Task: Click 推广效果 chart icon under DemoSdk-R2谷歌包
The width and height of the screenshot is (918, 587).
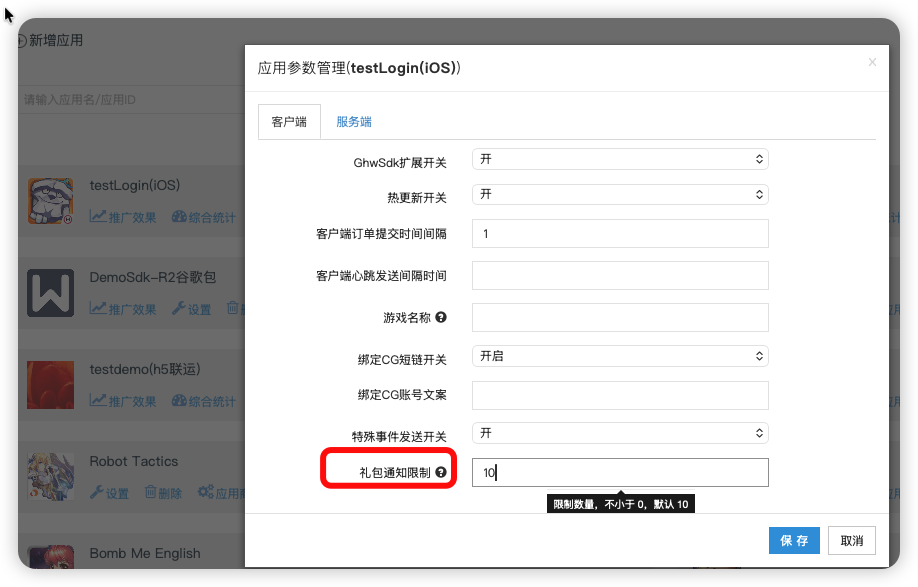Action: coord(98,308)
